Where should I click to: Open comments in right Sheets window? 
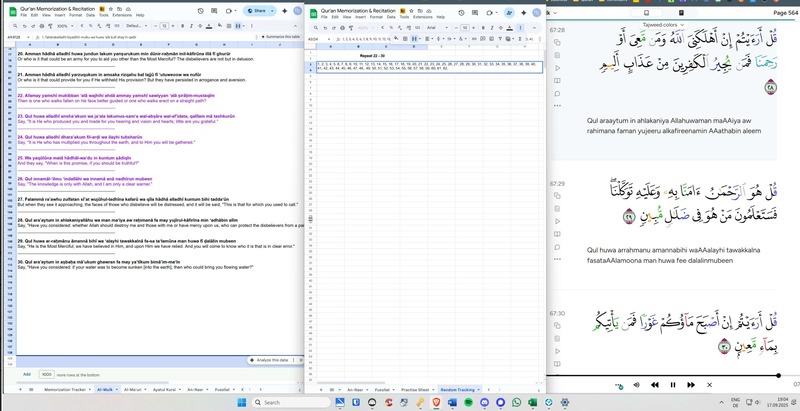click(475, 13)
